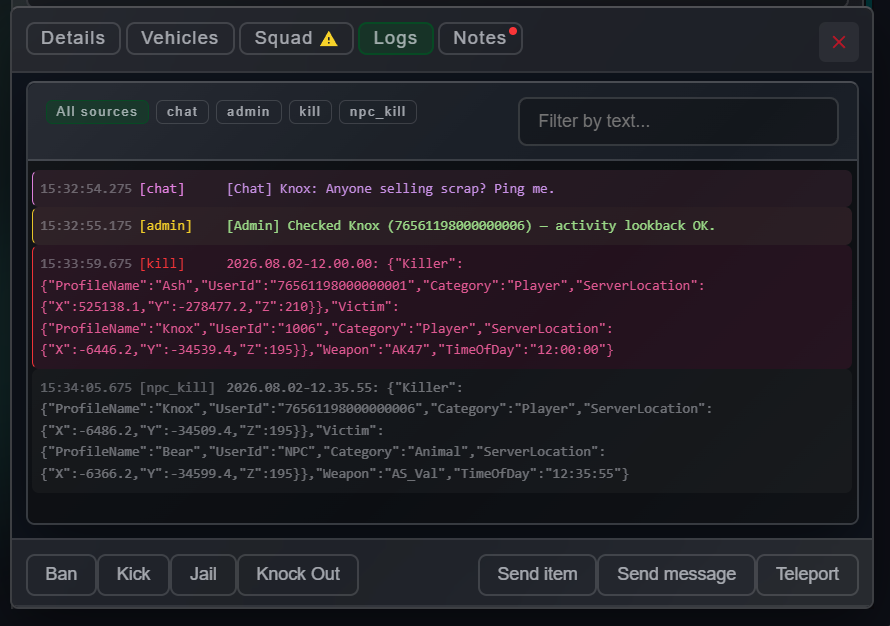Click the 15:33:59.675 timestamp
Viewport: 890px width, 626px height.
click(86, 264)
